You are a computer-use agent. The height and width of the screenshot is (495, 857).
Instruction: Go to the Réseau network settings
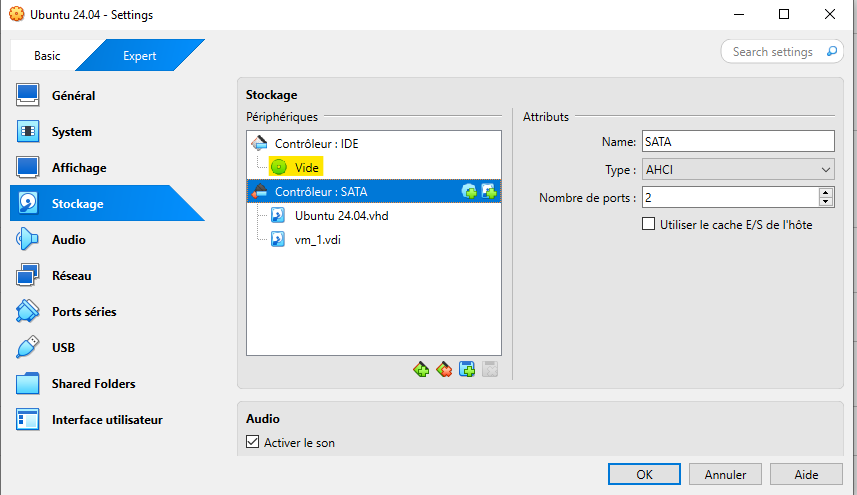point(71,276)
